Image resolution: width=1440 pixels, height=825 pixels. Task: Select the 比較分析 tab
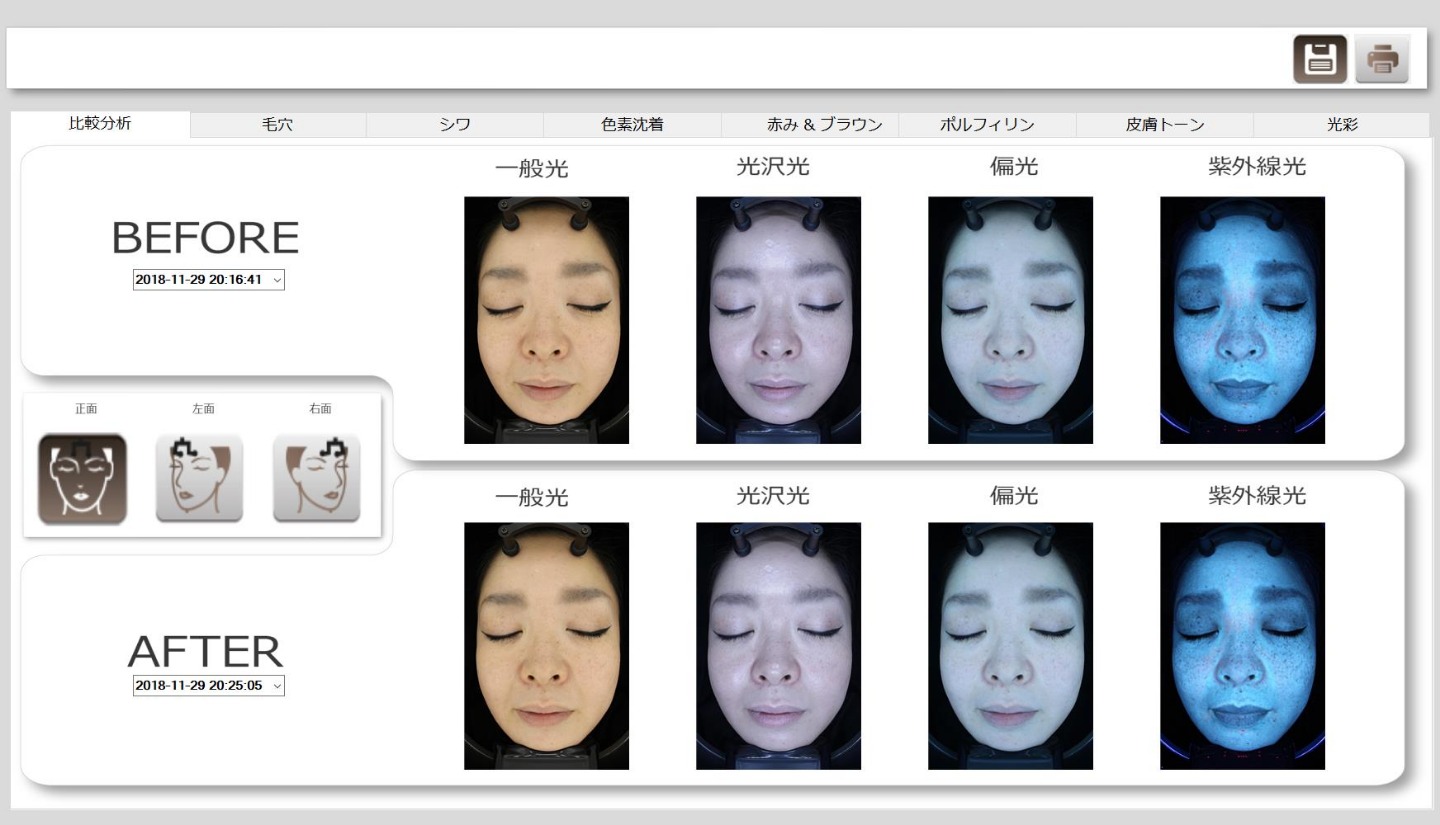[x=100, y=124]
